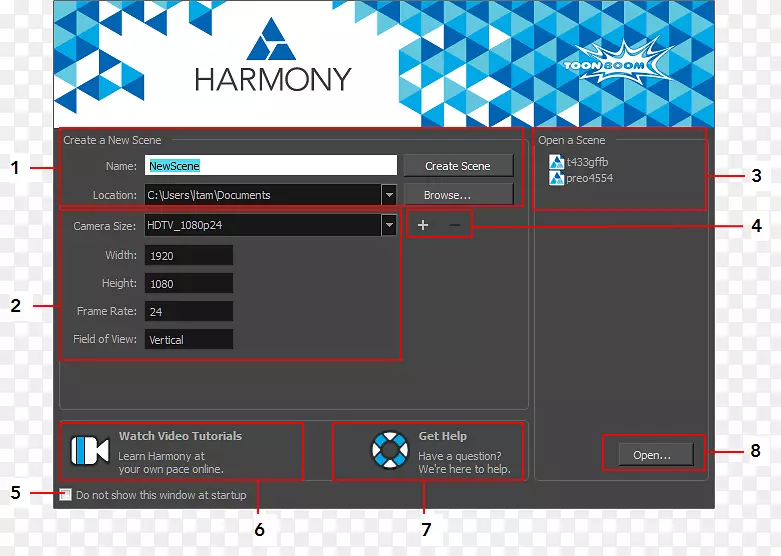Click the lifebuoy Get Help icon
The image size is (781, 556).
[390, 450]
